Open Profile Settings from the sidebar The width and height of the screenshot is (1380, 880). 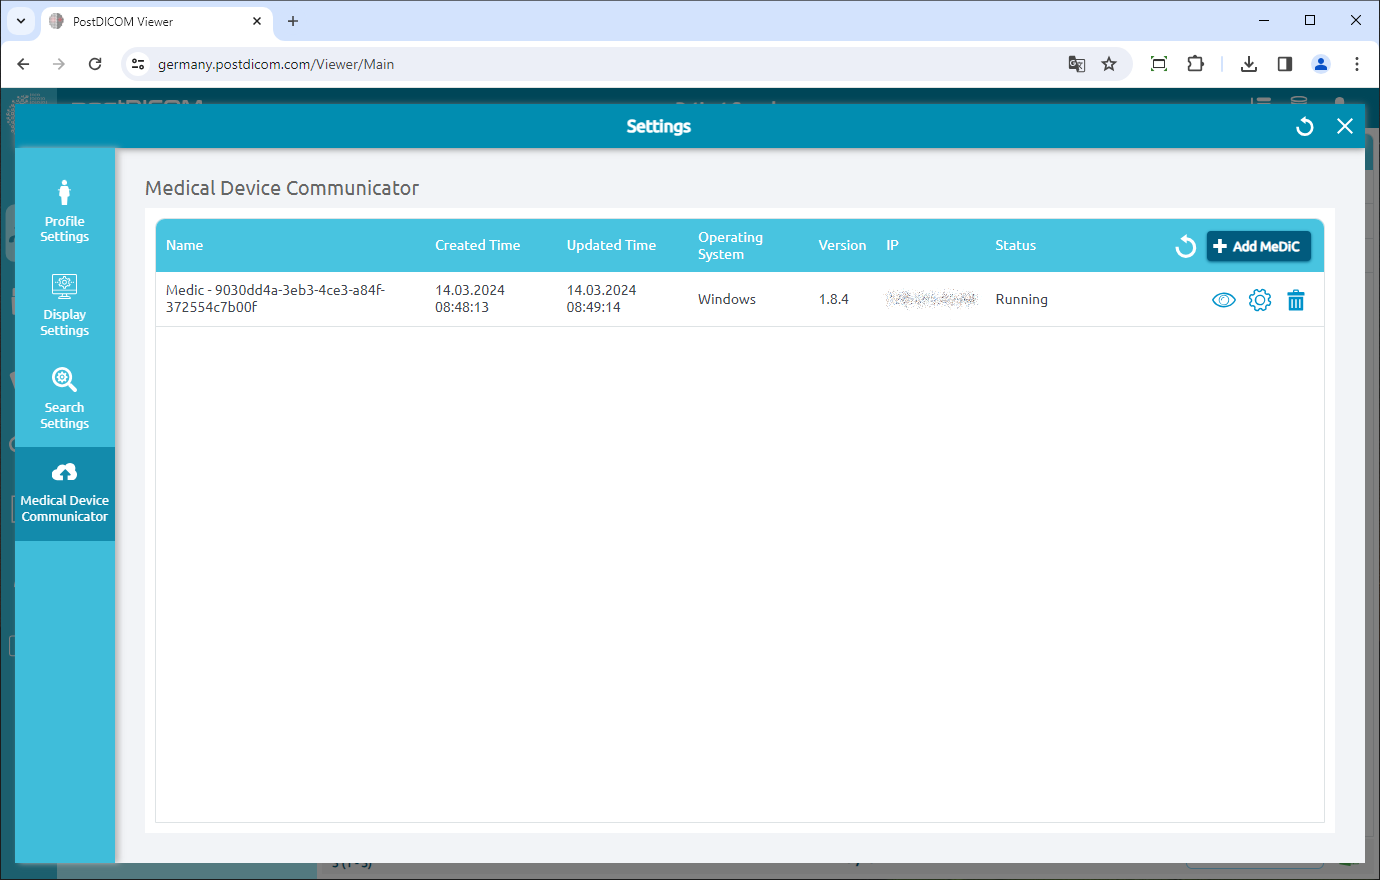[64, 210]
